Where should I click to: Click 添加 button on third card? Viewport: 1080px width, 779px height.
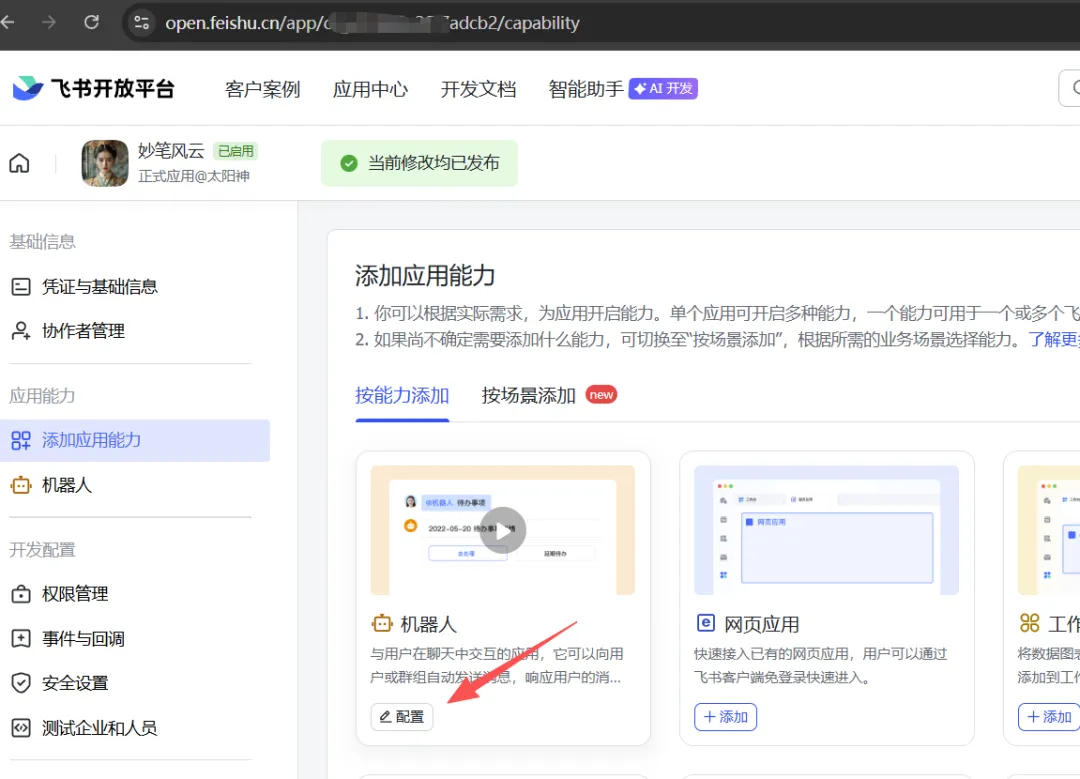[1049, 717]
